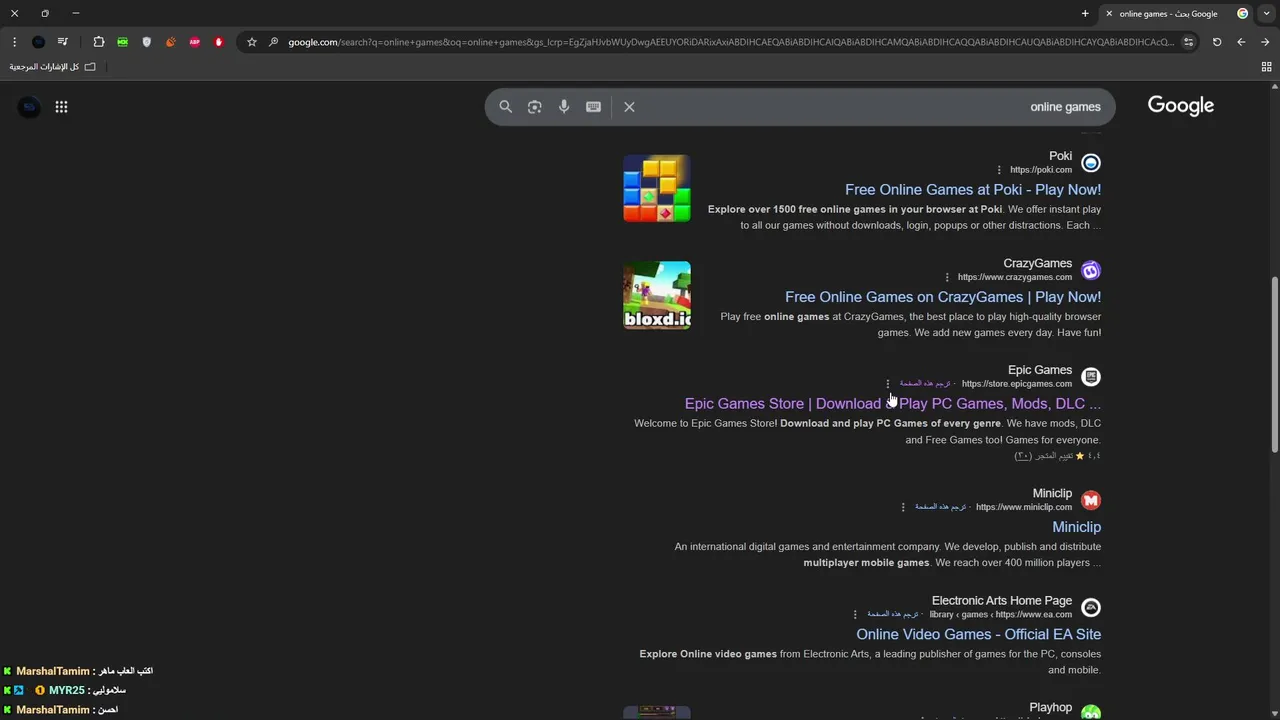1280x720 pixels.
Task: Open the Chrome profile avatar
Action: click(38, 42)
